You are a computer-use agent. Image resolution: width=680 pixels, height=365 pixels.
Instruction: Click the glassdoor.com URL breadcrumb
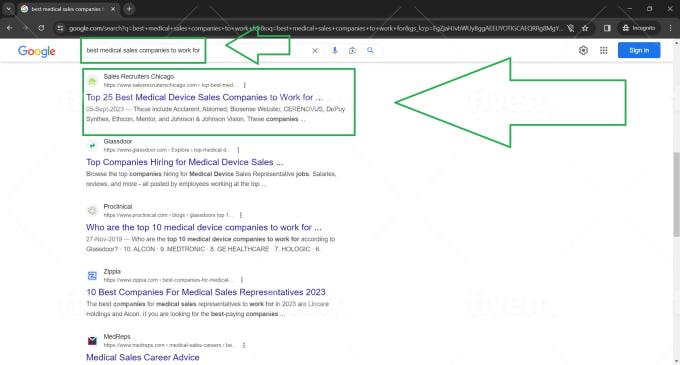point(167,150)
